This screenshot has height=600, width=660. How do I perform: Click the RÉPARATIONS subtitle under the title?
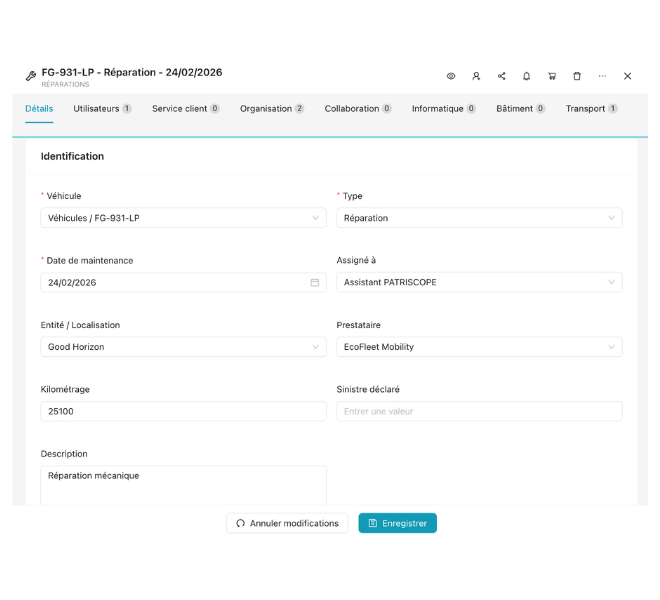[x=65, y=85]
